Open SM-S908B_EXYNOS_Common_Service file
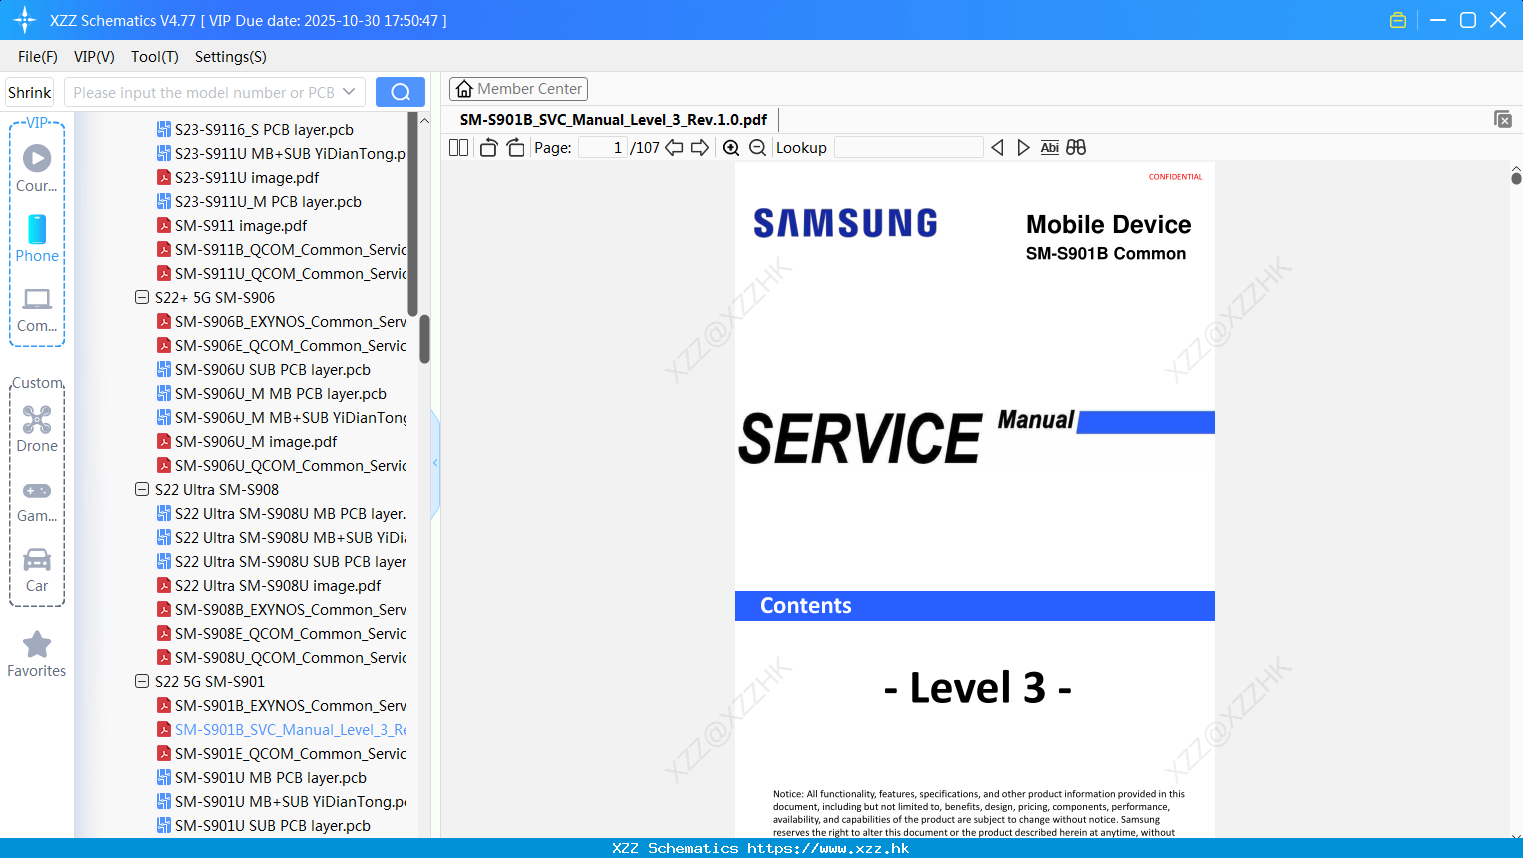The image size is (1523, 858). [x=281, y=609]
